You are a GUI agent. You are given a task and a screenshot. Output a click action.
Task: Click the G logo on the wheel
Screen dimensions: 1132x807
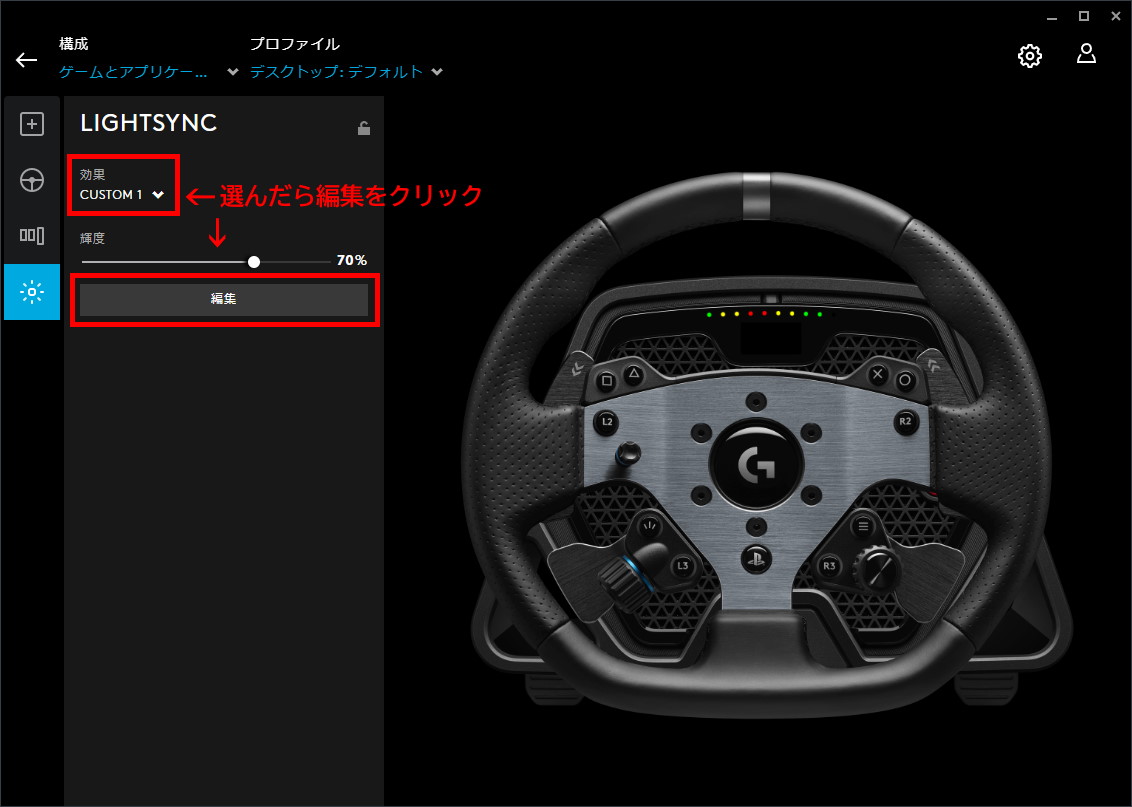(756, 464)
